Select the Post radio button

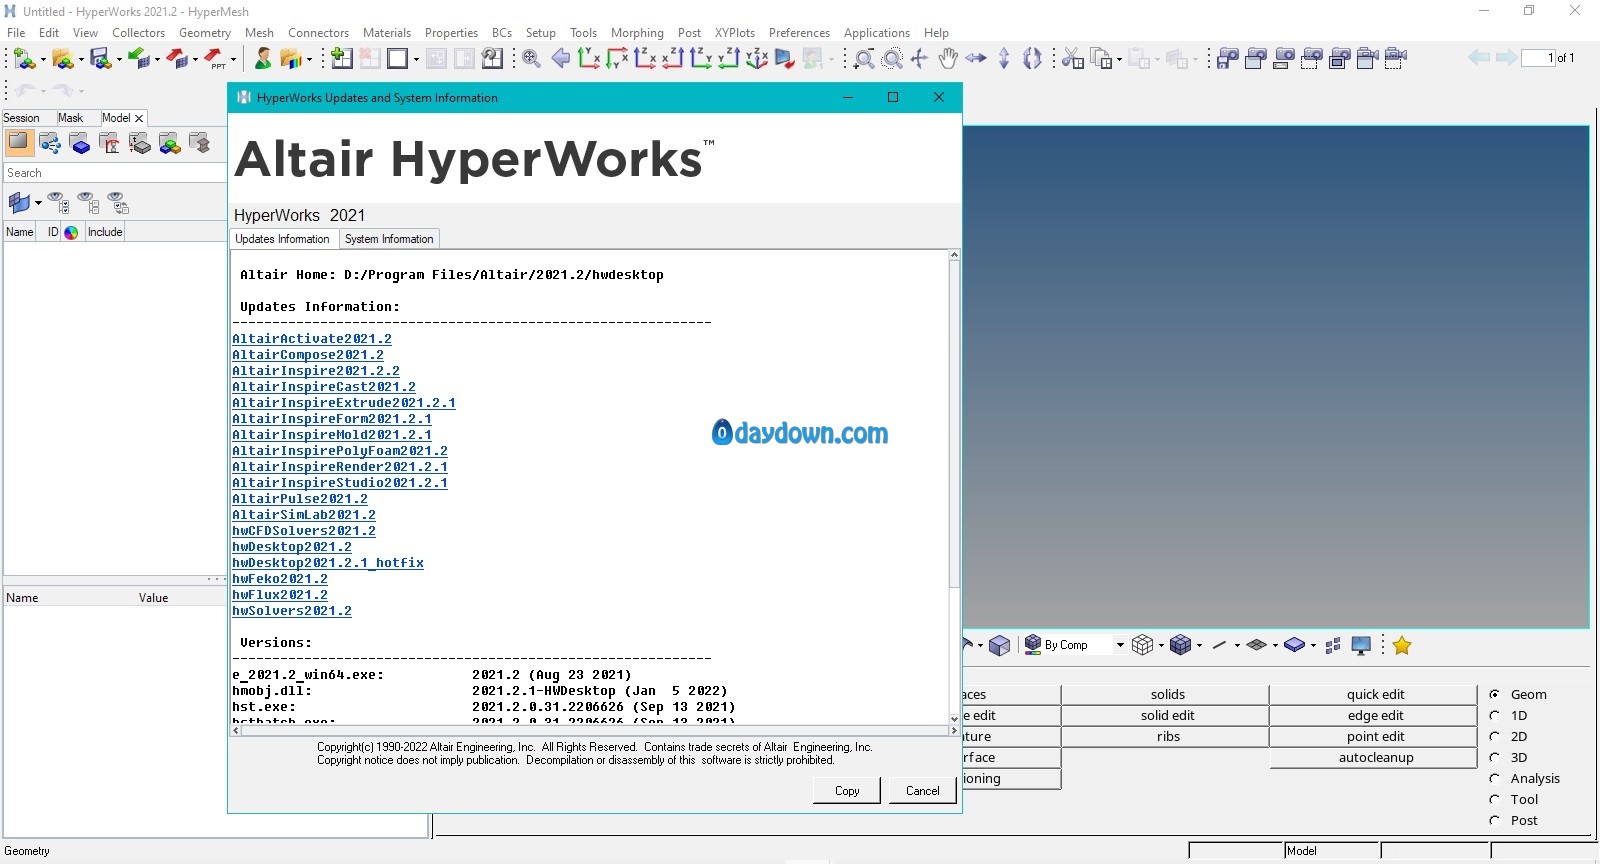point(1495,820)
